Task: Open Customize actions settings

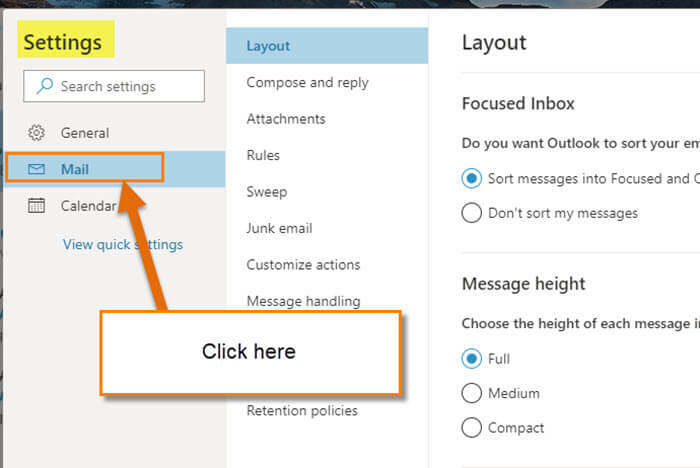Action: coord(303,264)
